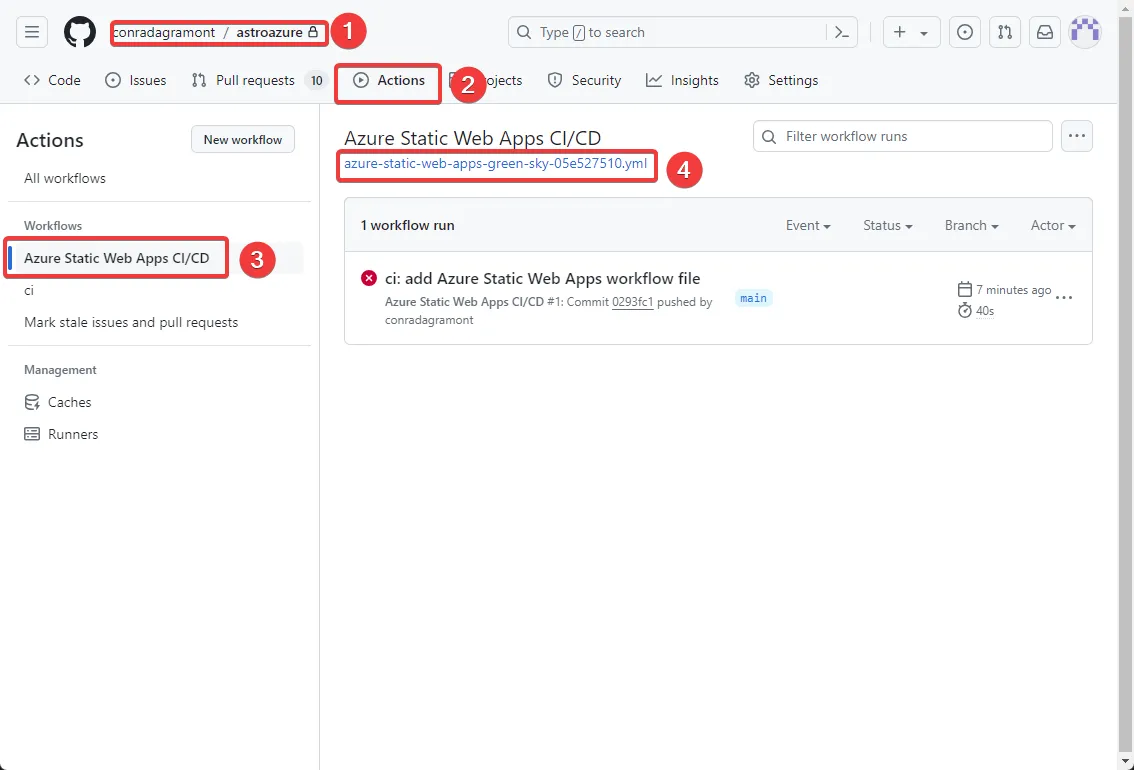The image size is (1134, 770).
Task: Focus the Type / to search field
Action: tap(683, 33)
